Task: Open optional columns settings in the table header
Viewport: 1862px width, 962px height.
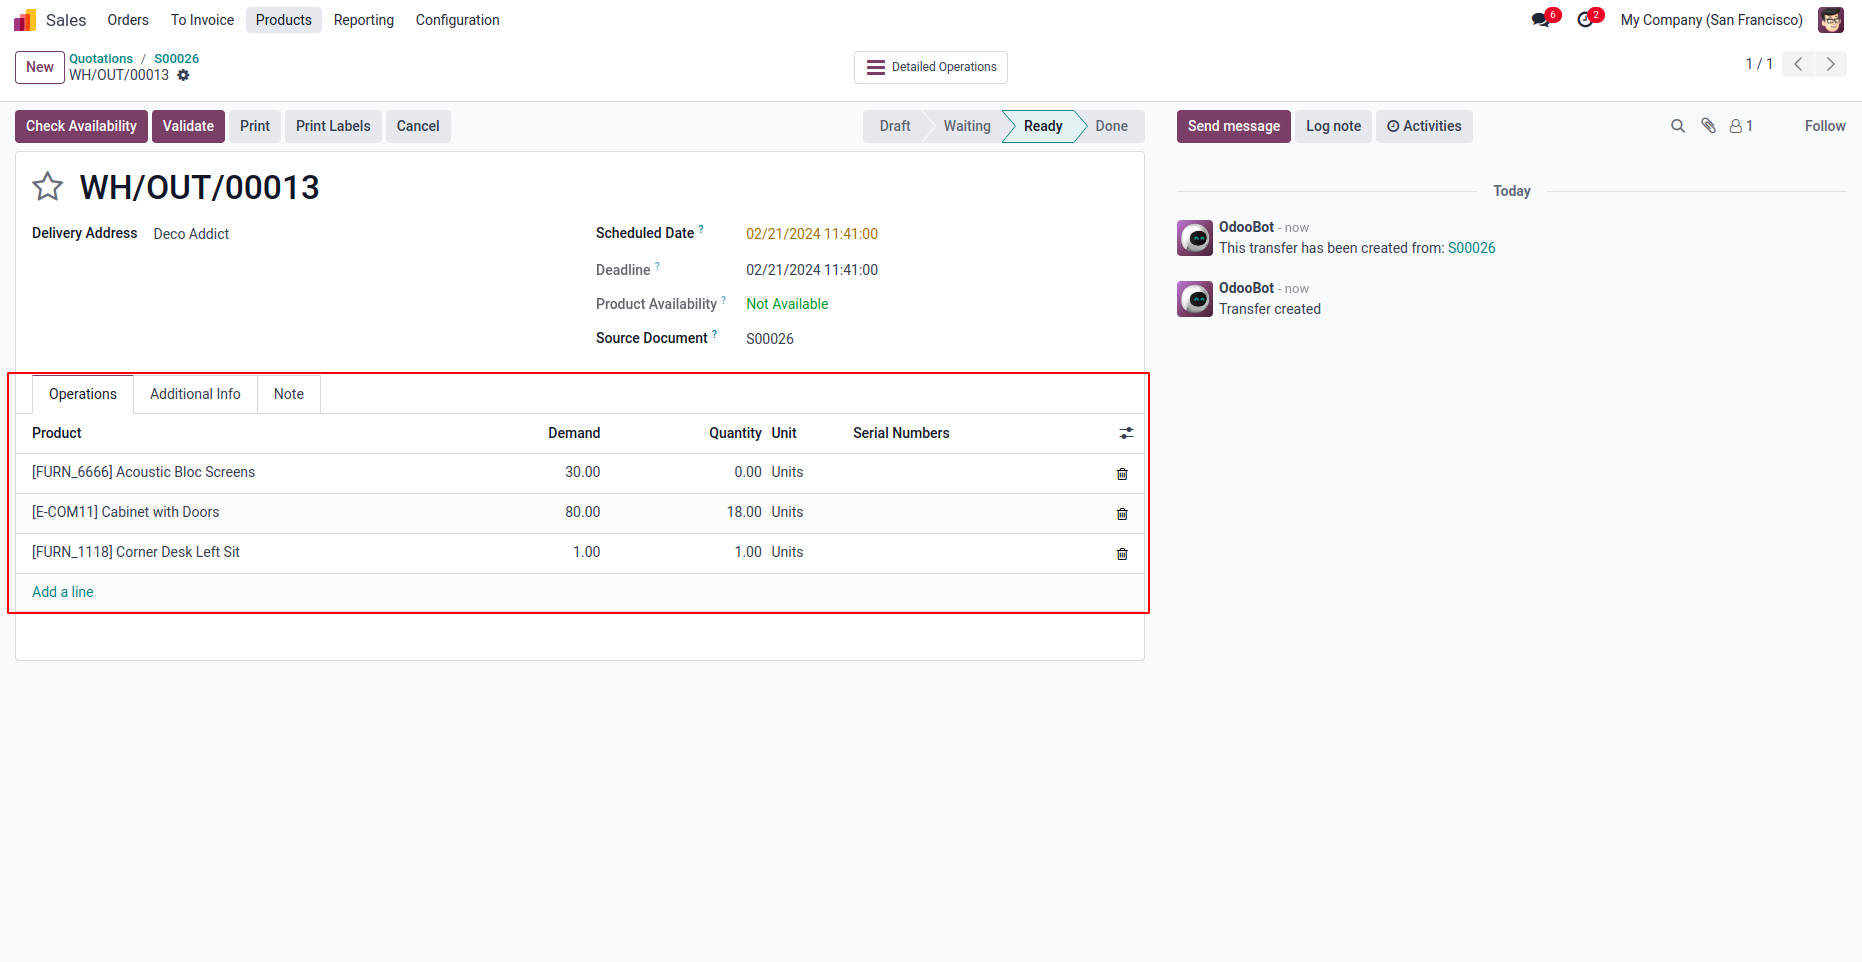Action: [1126, 433]
